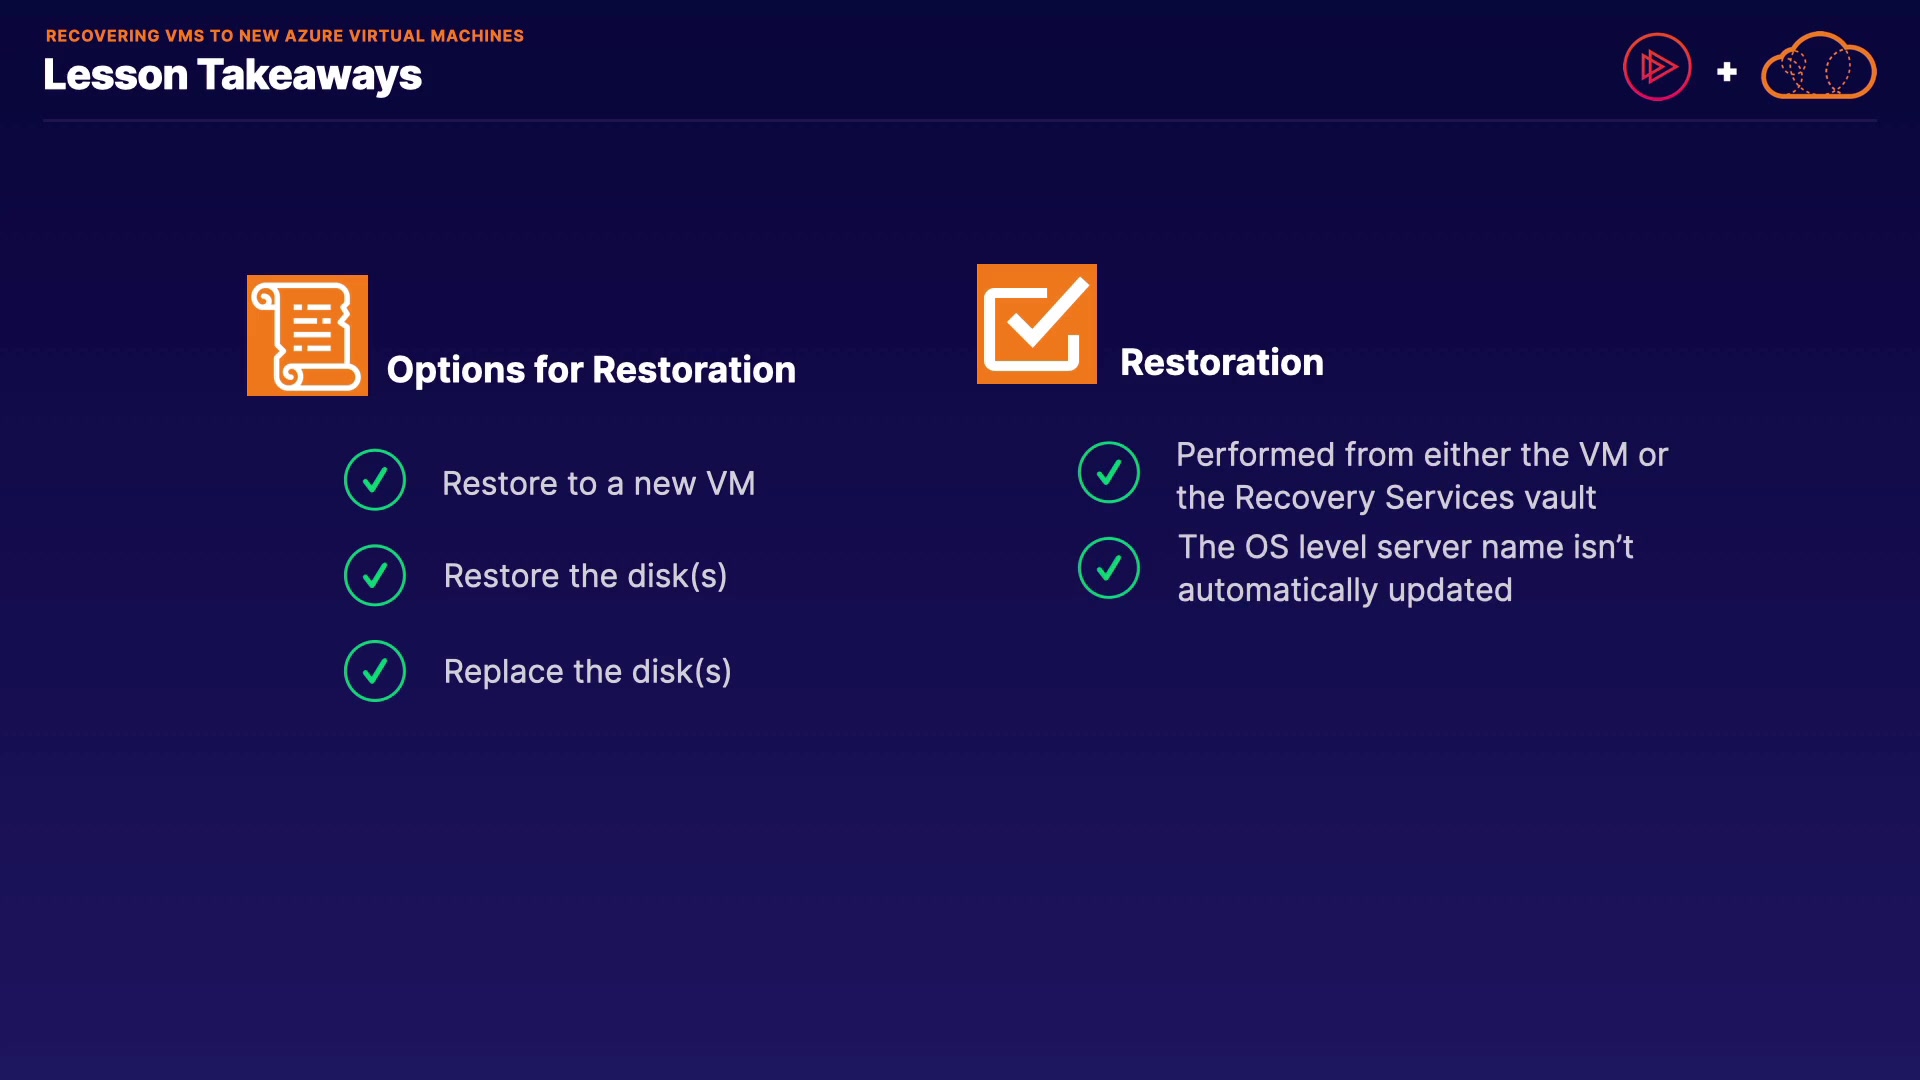This screenshot has width=1920, height=1080.
Task: Click the orange scroll document icon
Action: (307, 335)
